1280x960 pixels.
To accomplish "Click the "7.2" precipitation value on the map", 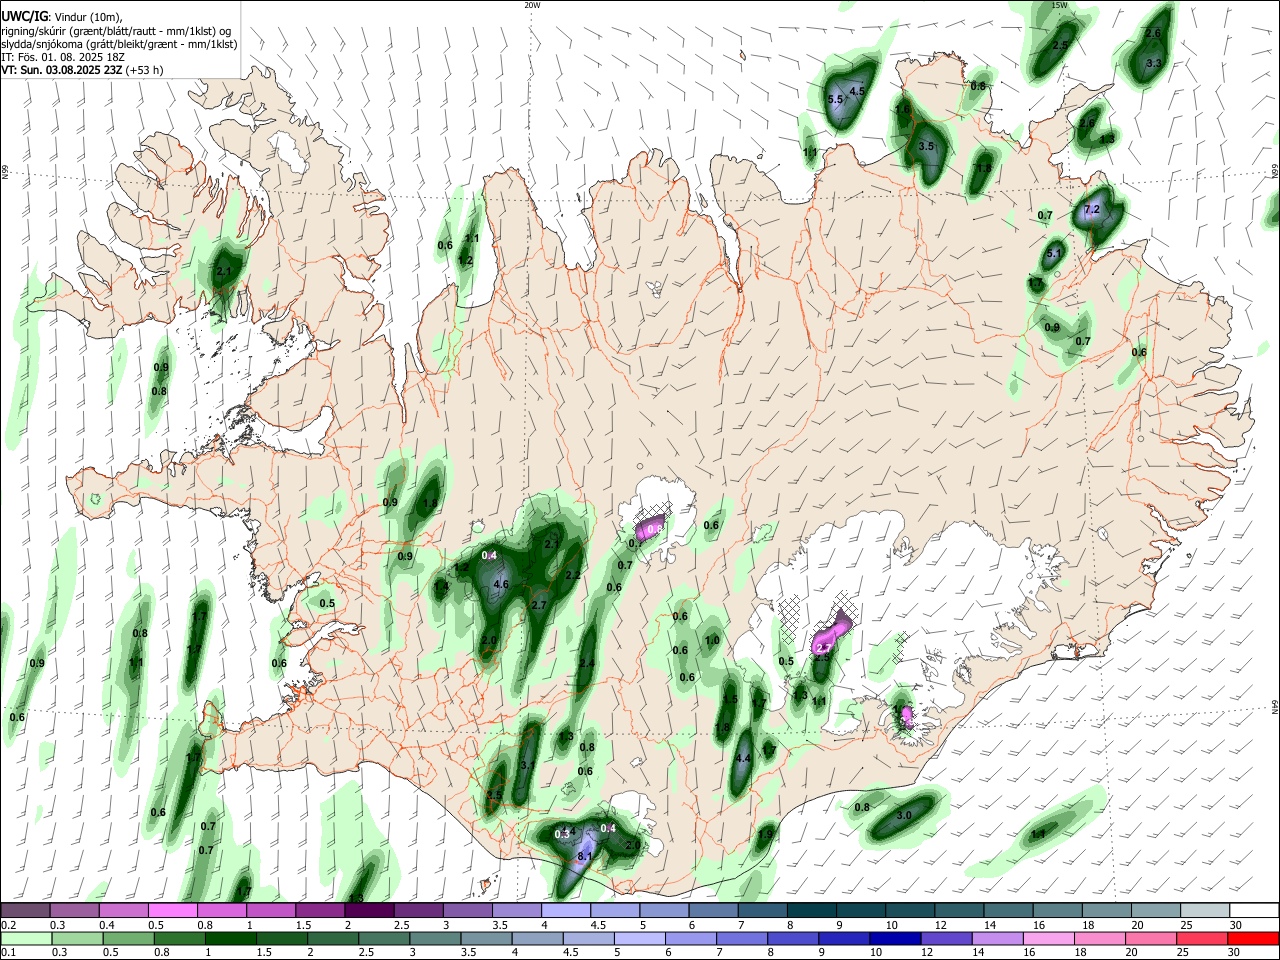I will (1092, 210).
